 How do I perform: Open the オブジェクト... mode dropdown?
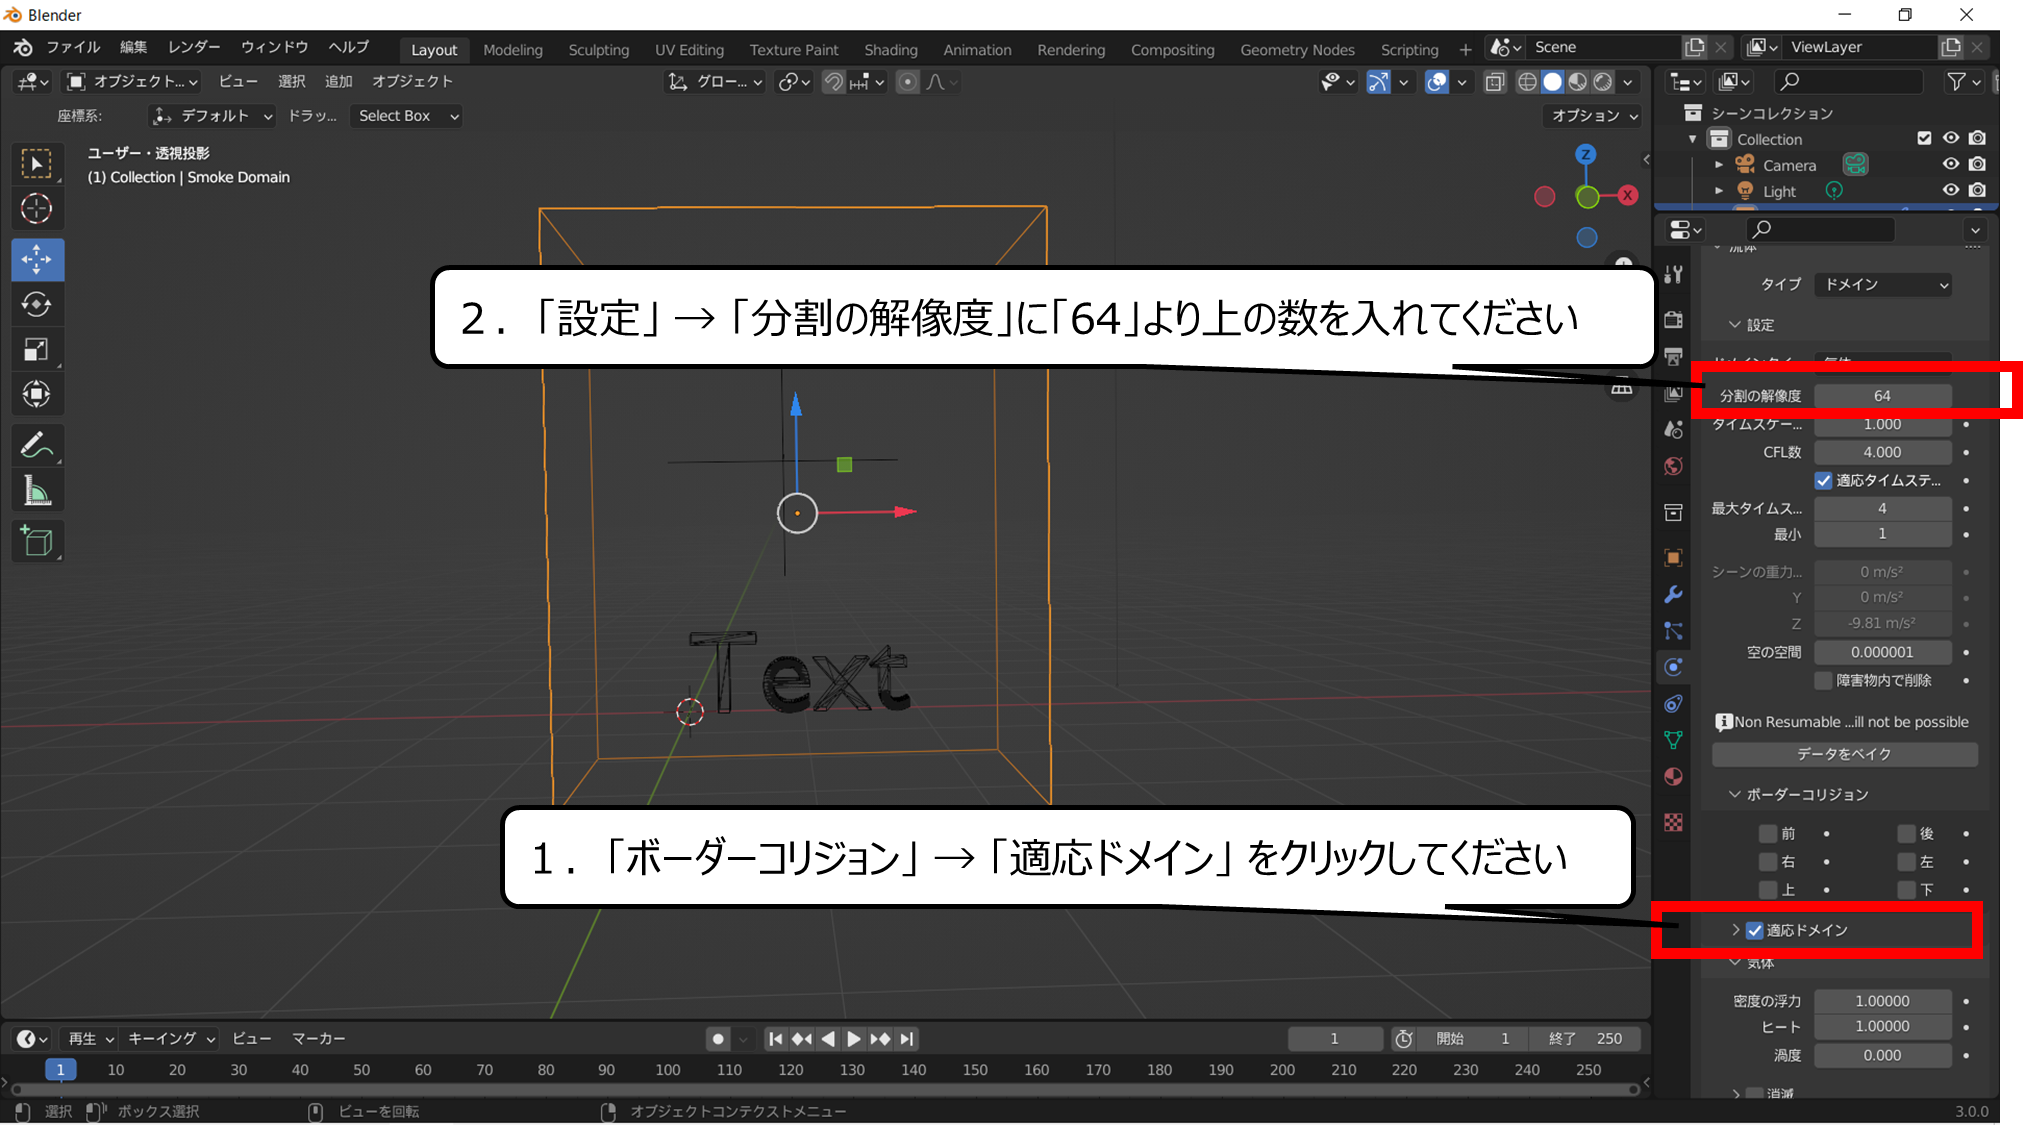[x=132, y=82]
